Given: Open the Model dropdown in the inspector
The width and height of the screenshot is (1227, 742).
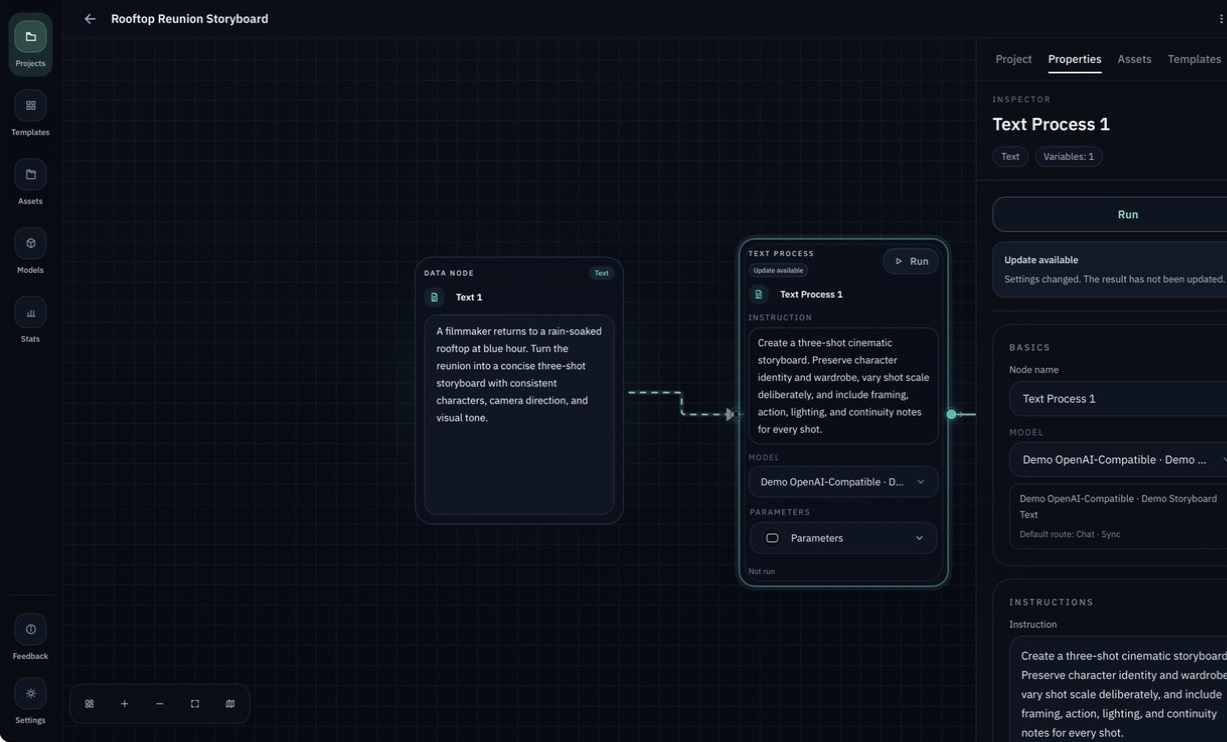Looking at the screenshot, I should pyautogui.click(x=1118, y=459).
